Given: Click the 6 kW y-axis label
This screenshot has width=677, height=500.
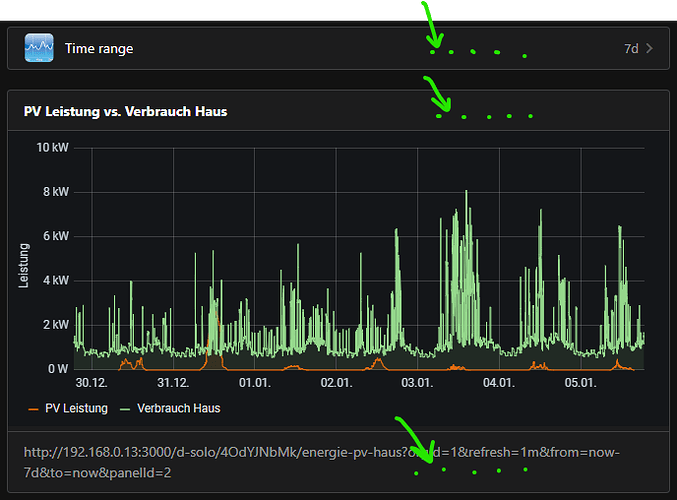Looking at the screenshot, I should coord(56,236).
